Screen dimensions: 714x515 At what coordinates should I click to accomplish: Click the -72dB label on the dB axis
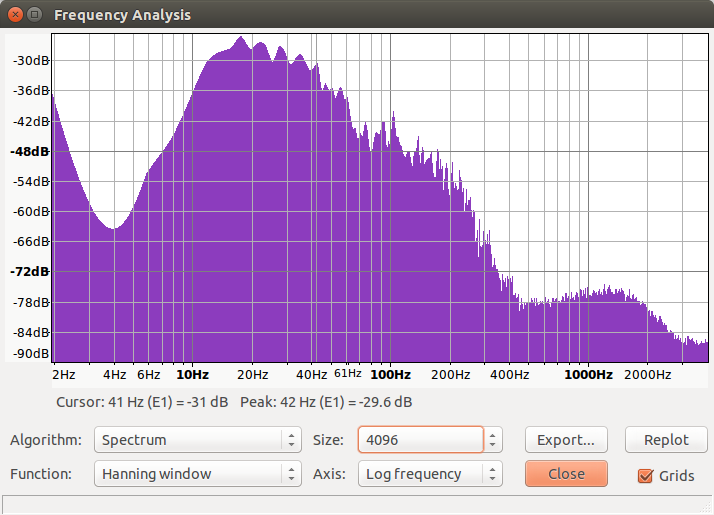pos(29,272)
